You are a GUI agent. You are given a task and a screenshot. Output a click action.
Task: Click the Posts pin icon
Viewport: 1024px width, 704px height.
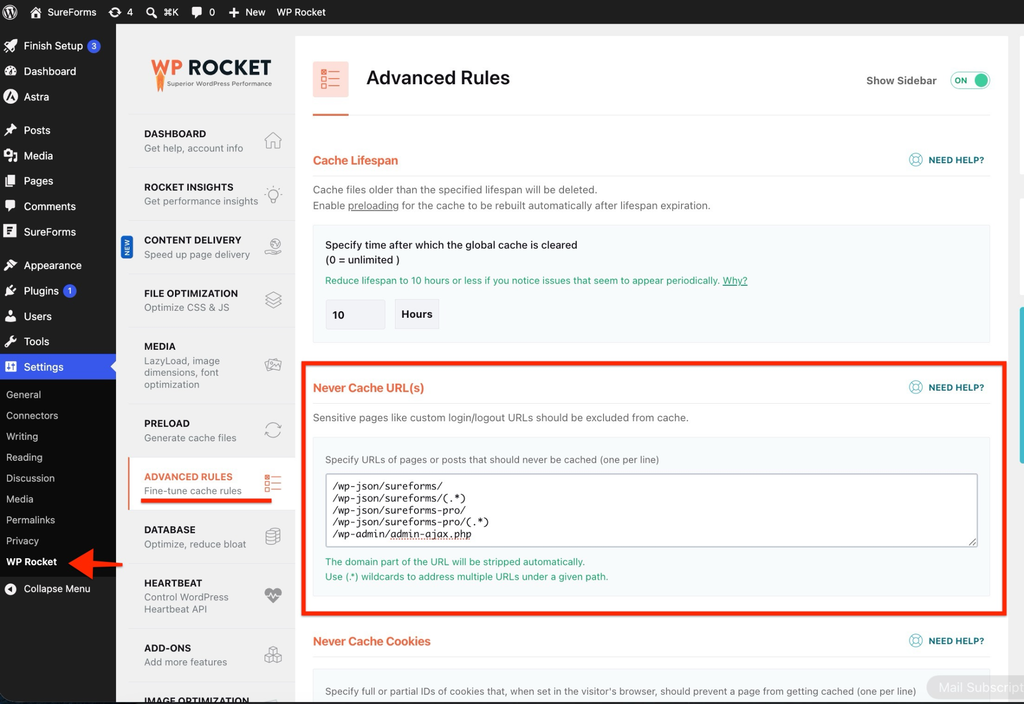pyautogui.click(x=10, y=130)
